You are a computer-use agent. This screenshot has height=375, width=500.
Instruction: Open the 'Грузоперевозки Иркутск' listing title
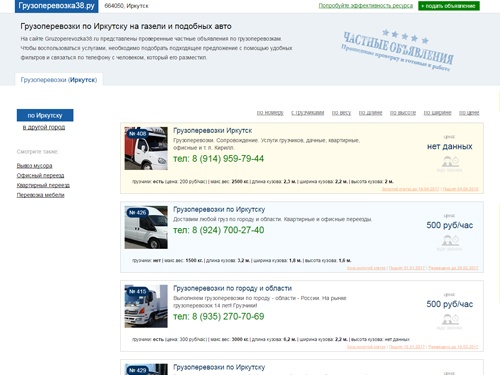[x=213, y=131]
